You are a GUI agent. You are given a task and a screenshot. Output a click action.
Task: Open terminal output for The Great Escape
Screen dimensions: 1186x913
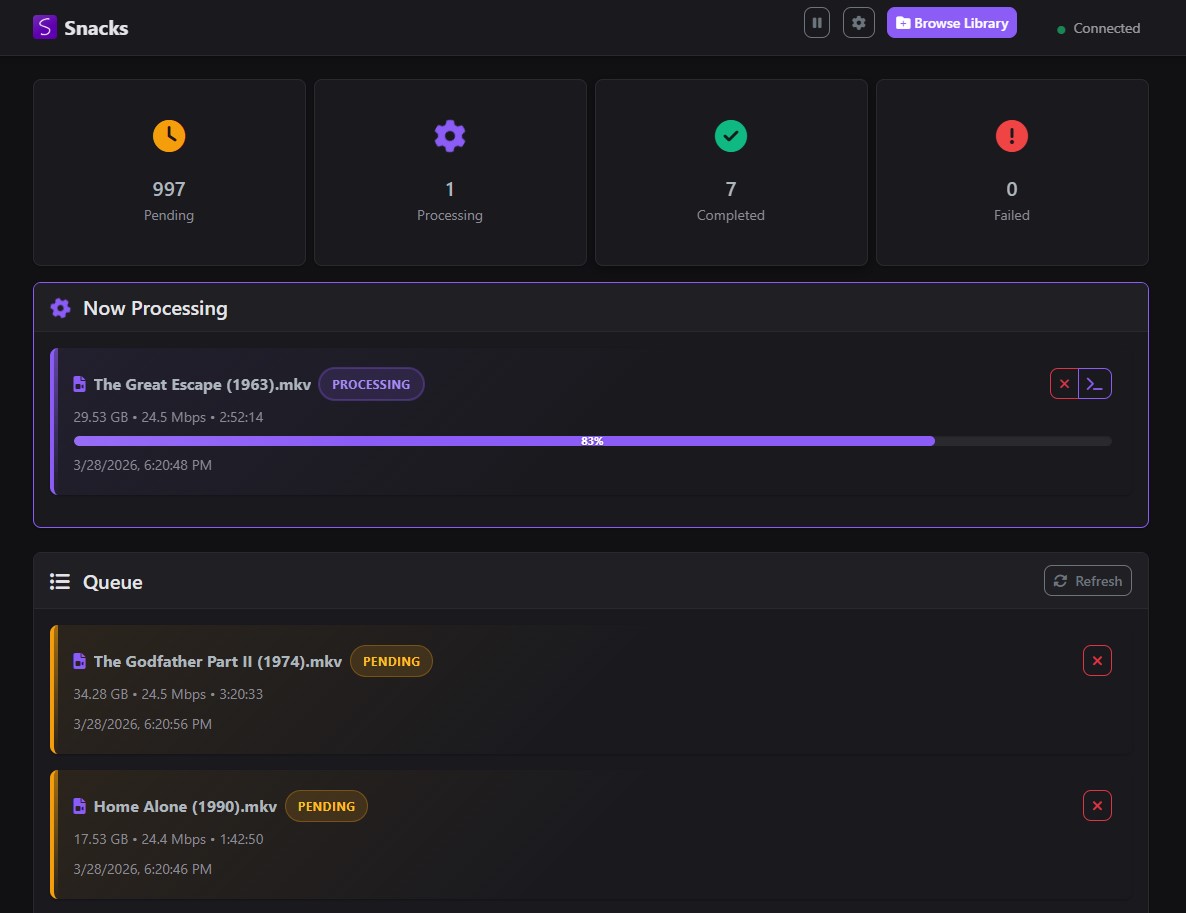coord(1095,383)
